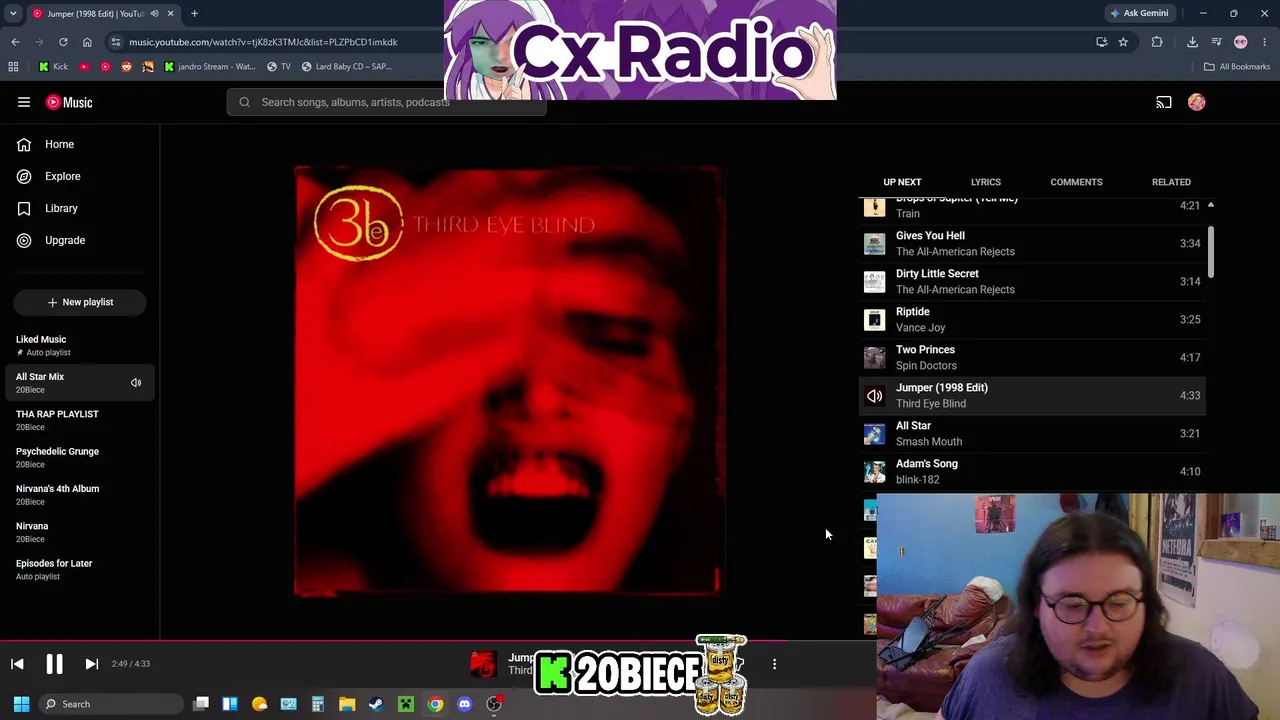Open the Chrome three-dot menu
The height and width of the screenshot is (720, 1280).
1265,42
